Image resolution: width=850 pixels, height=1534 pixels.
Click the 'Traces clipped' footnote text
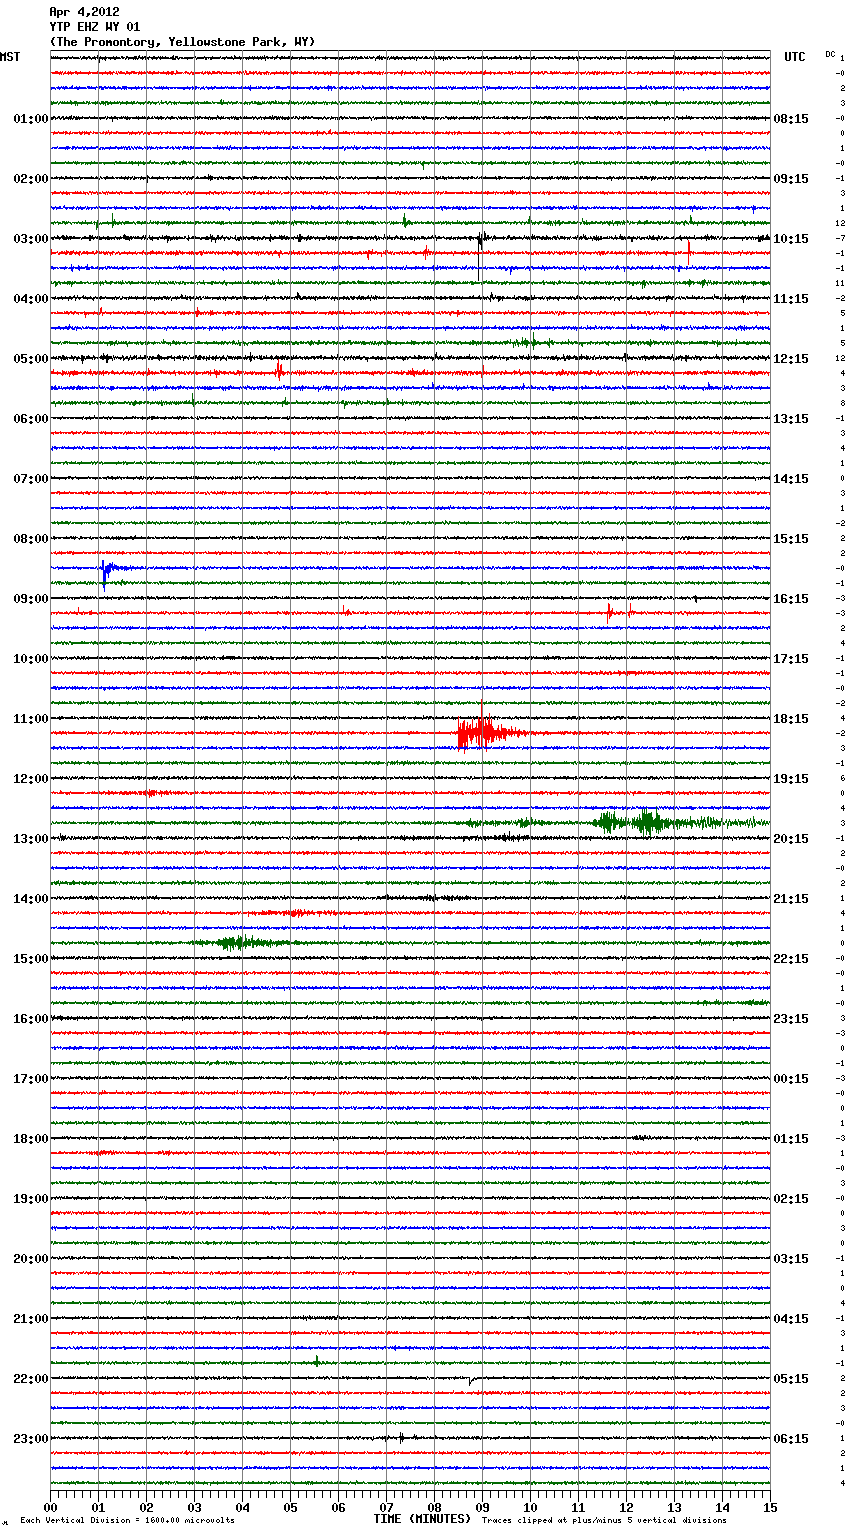coord(604,1521)
